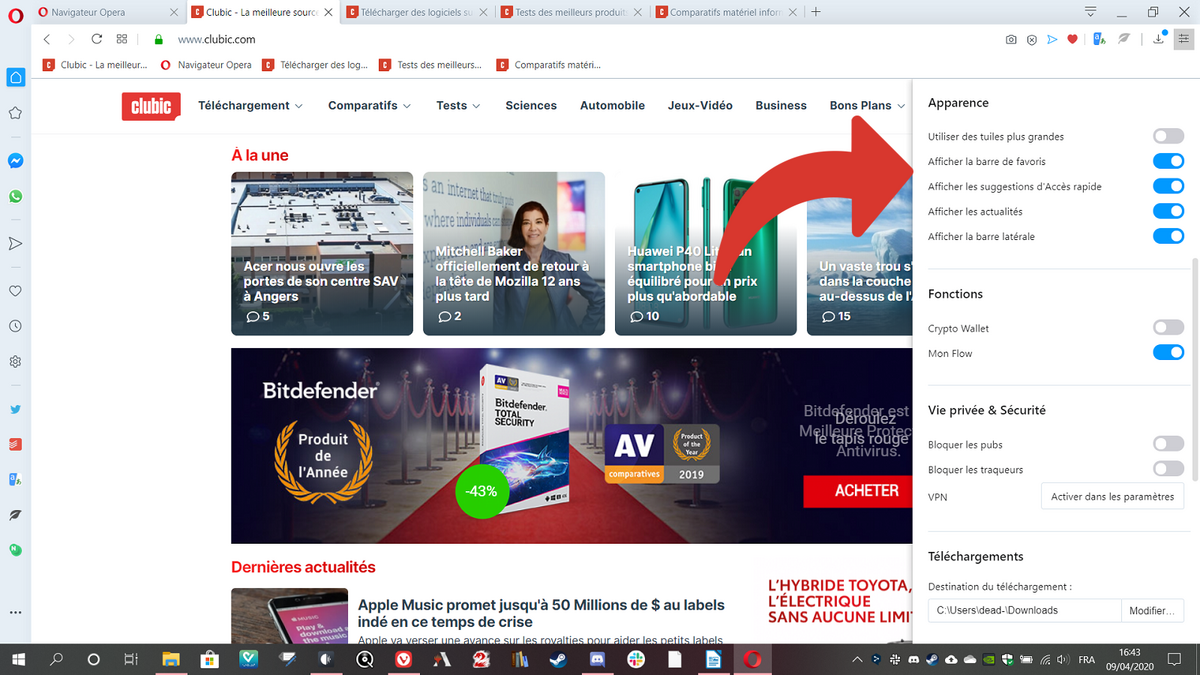Enable 'Bloquer les pubs' switch
The height and width of the screenshot is (675, 1200).
pyautogui.click(x=1168, y=444)
